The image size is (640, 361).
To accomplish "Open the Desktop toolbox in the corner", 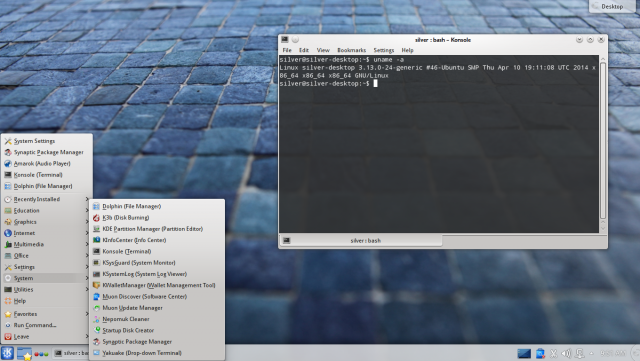I will (x=612, y=6).
